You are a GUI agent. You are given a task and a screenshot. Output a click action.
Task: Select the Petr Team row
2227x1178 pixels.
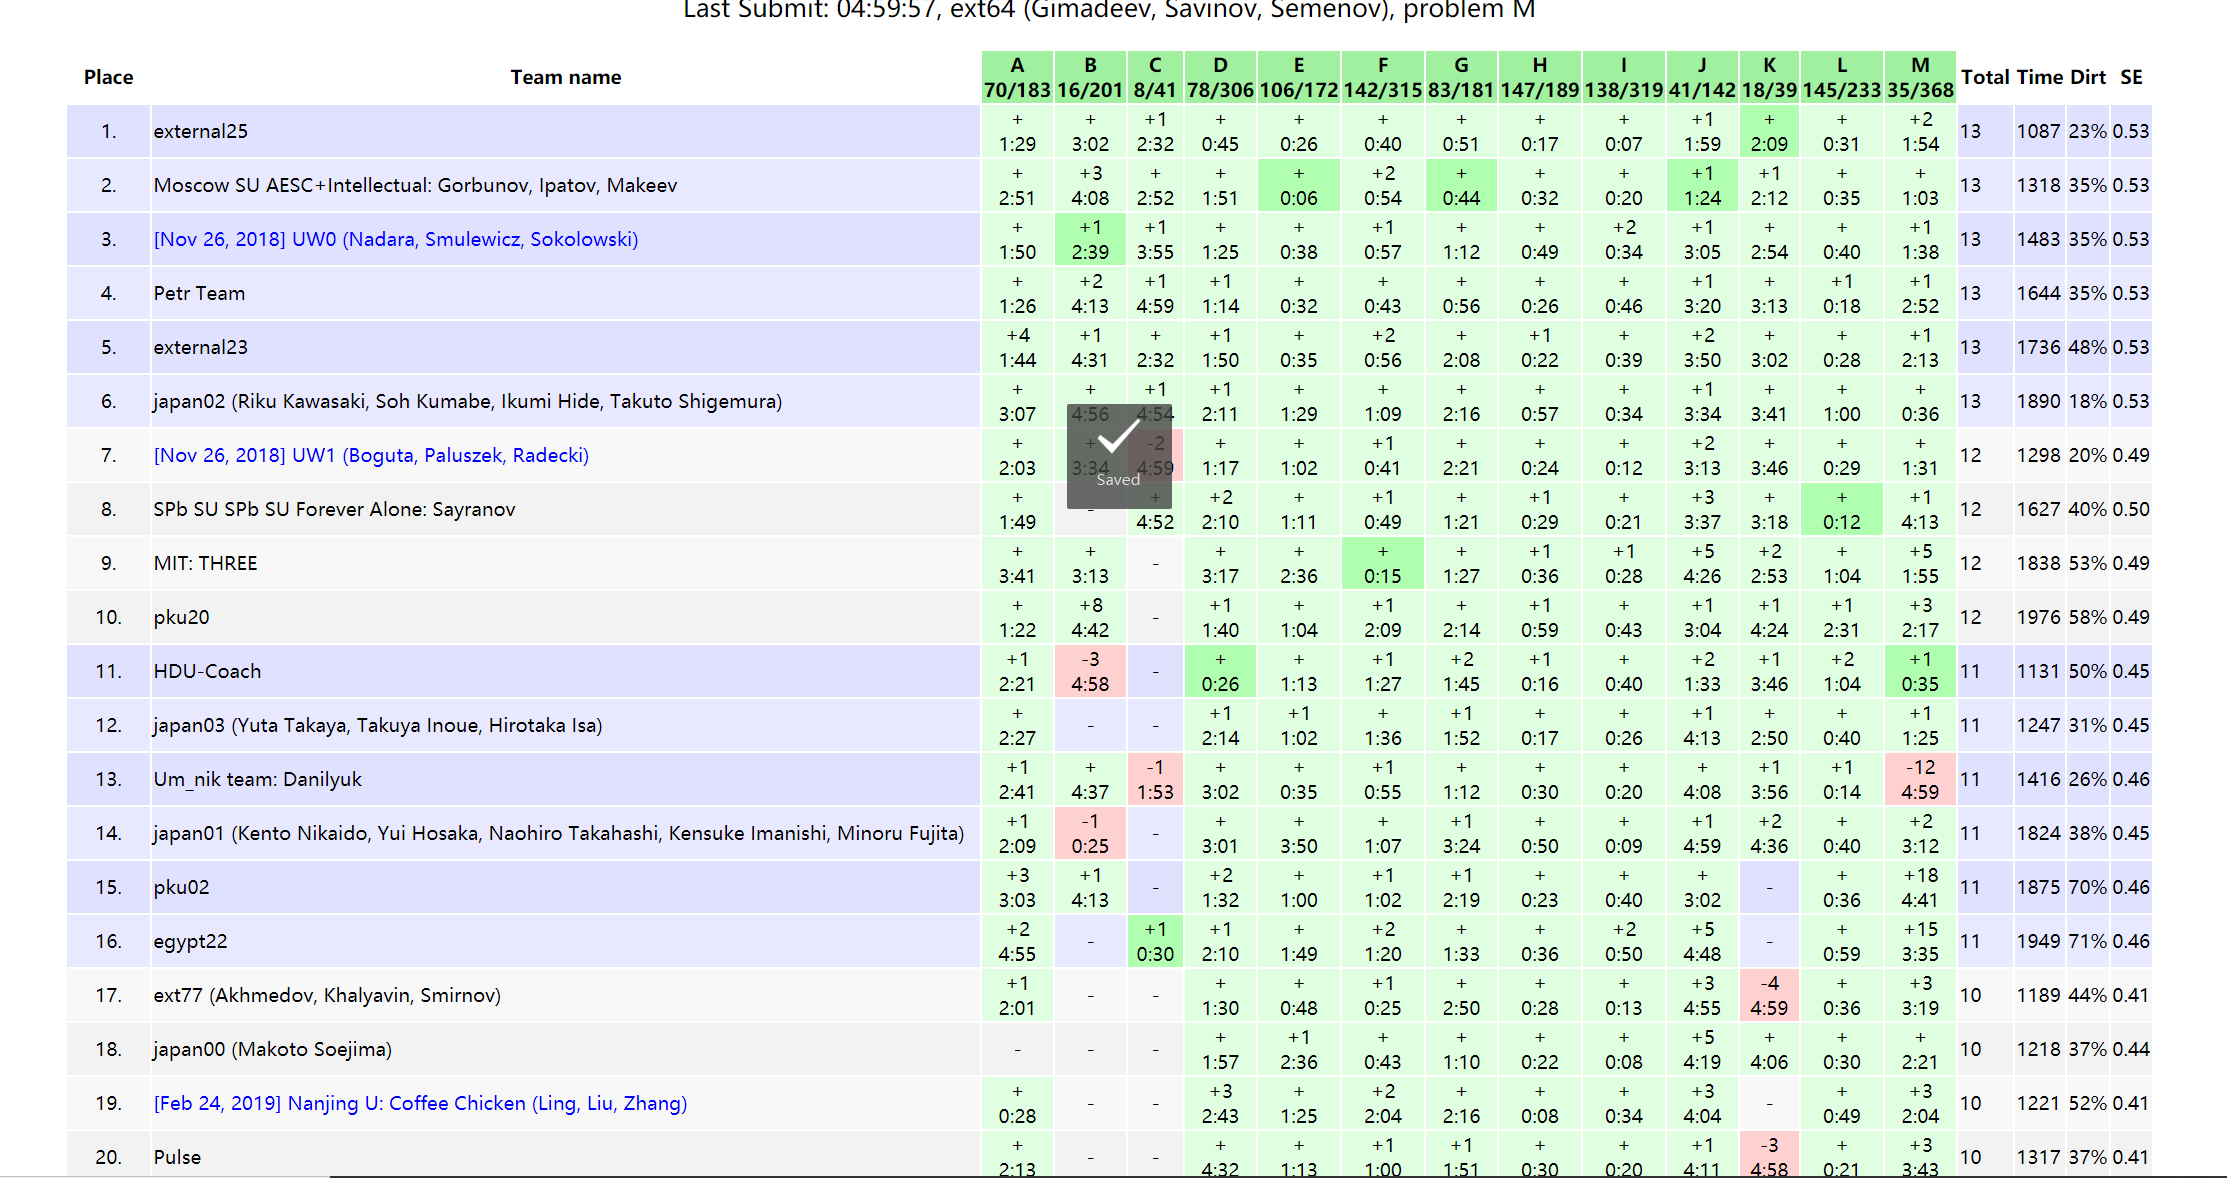point(199,293)
